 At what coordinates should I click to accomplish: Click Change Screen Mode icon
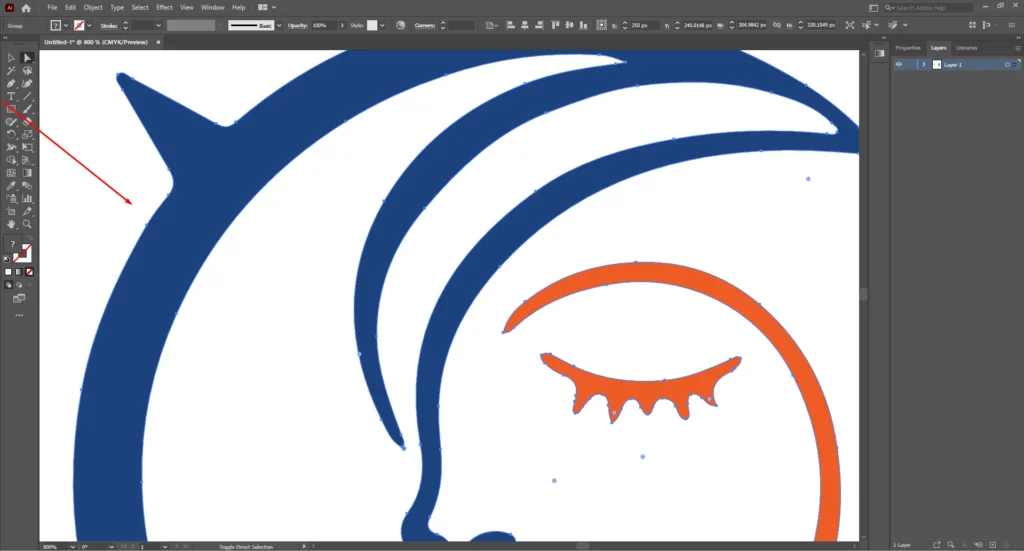coord(19,298)
